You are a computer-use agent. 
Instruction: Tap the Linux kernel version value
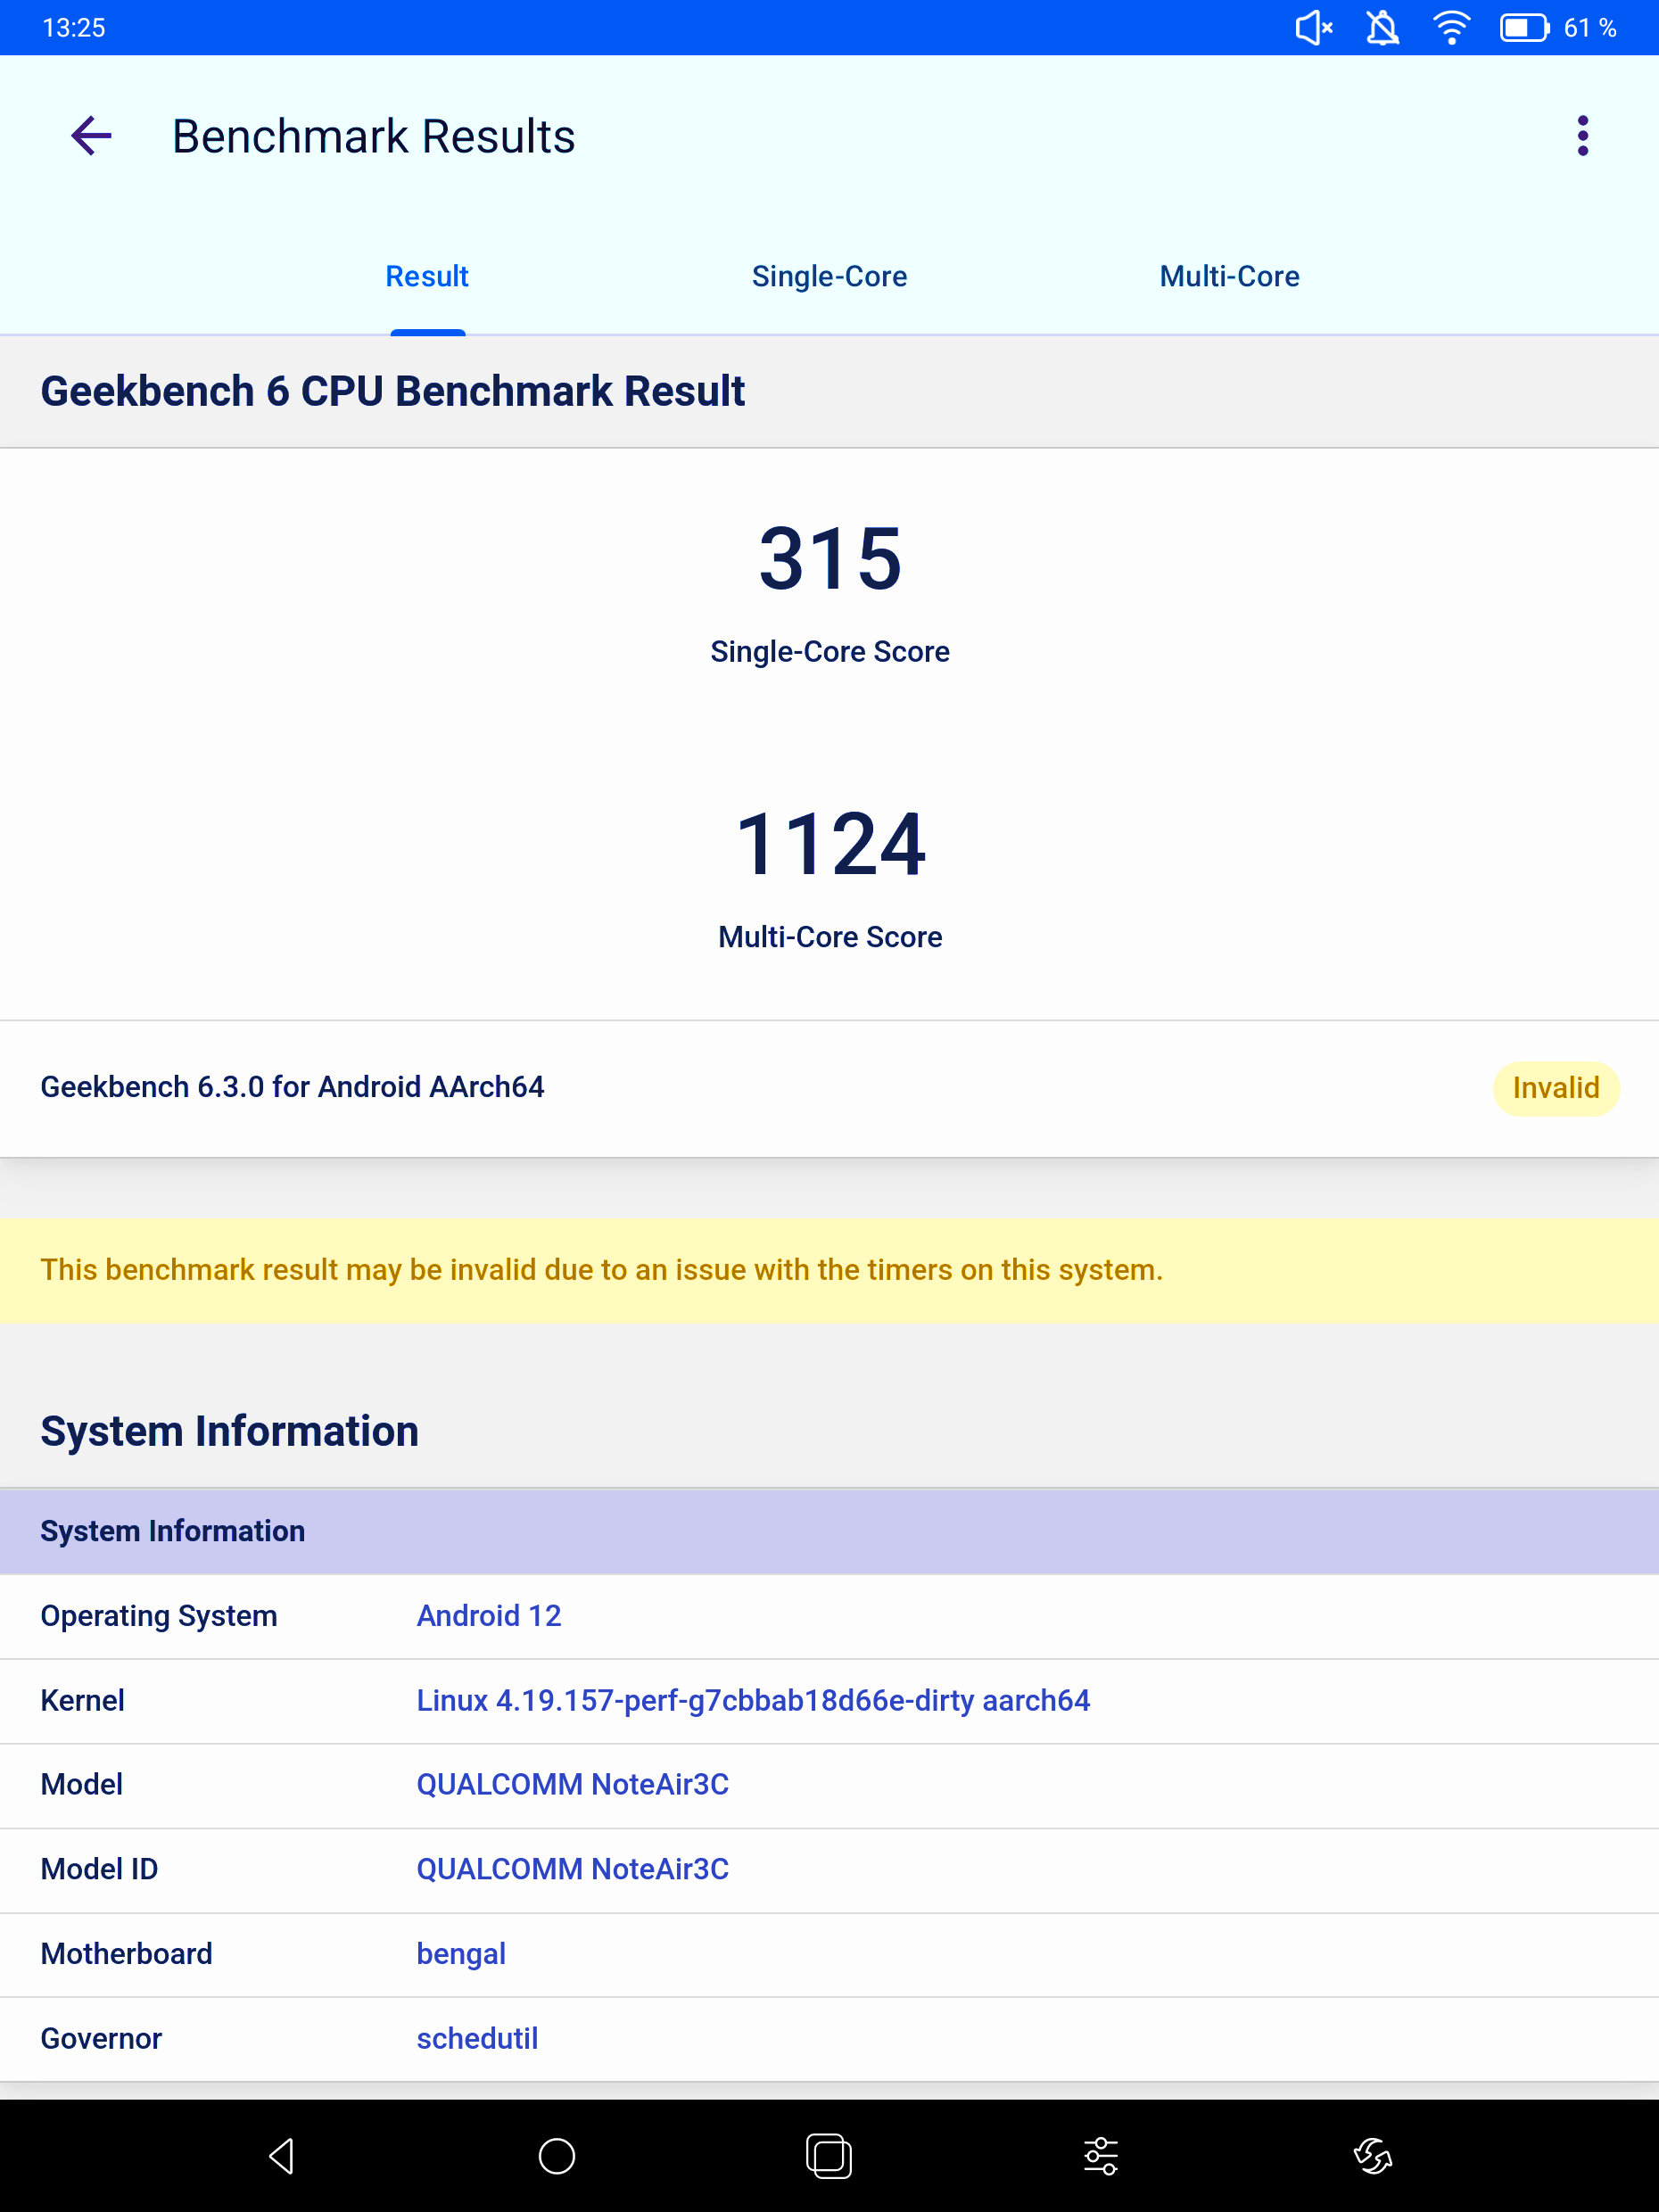pyautogui.click(x=753, y=1700)
